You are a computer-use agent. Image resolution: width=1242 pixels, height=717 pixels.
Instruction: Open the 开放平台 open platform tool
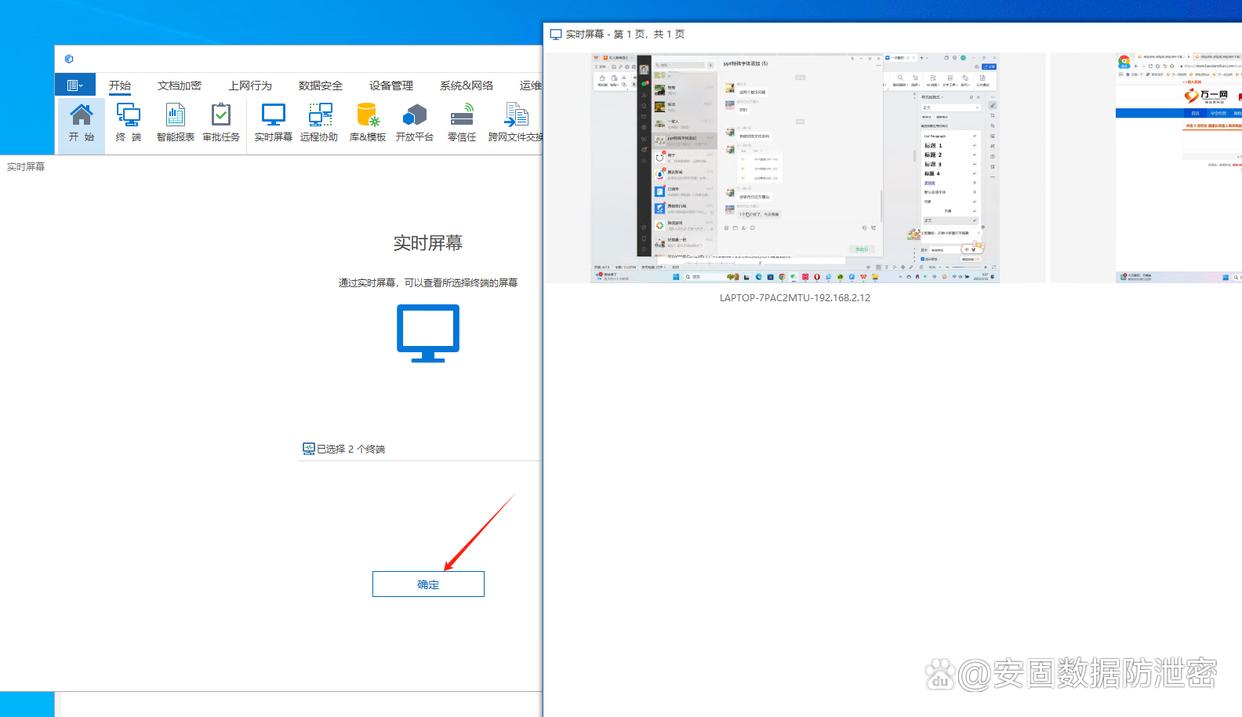414,124
